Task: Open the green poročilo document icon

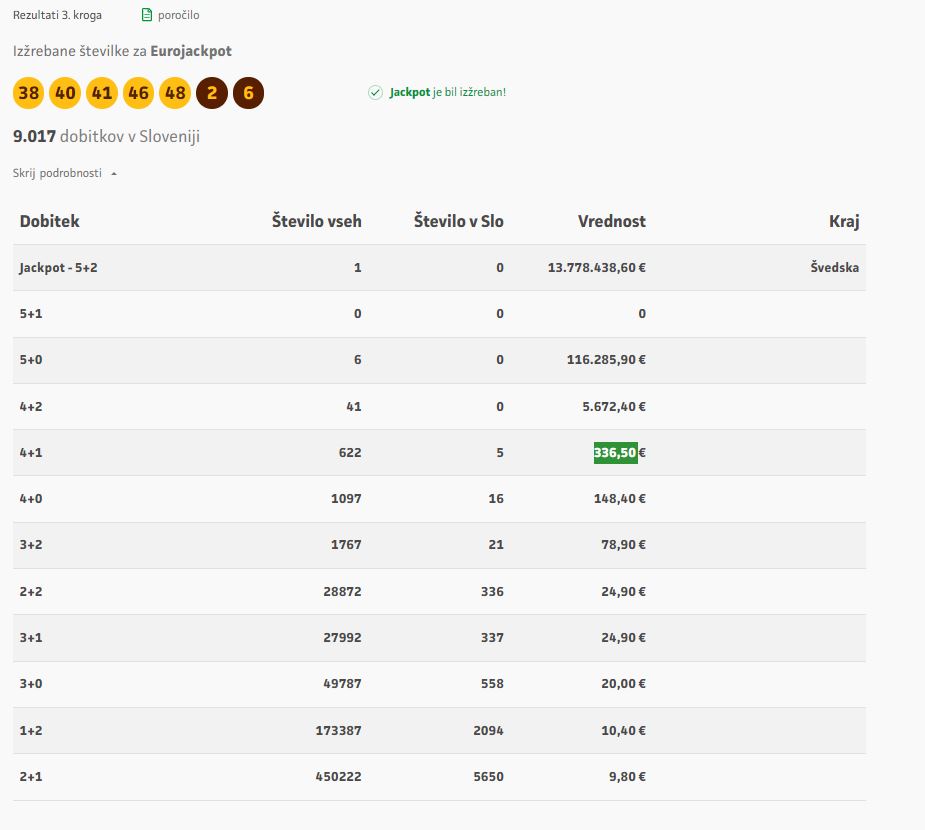Action: [147, 15]
